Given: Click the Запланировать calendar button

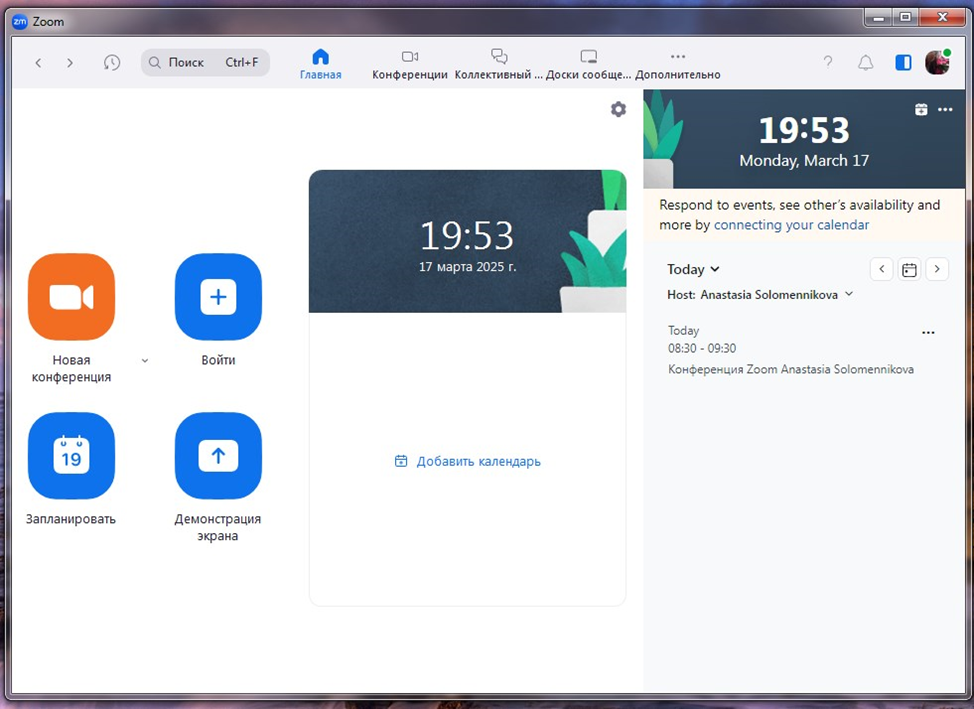Looking at the screenshot, I should click(71, 455).
